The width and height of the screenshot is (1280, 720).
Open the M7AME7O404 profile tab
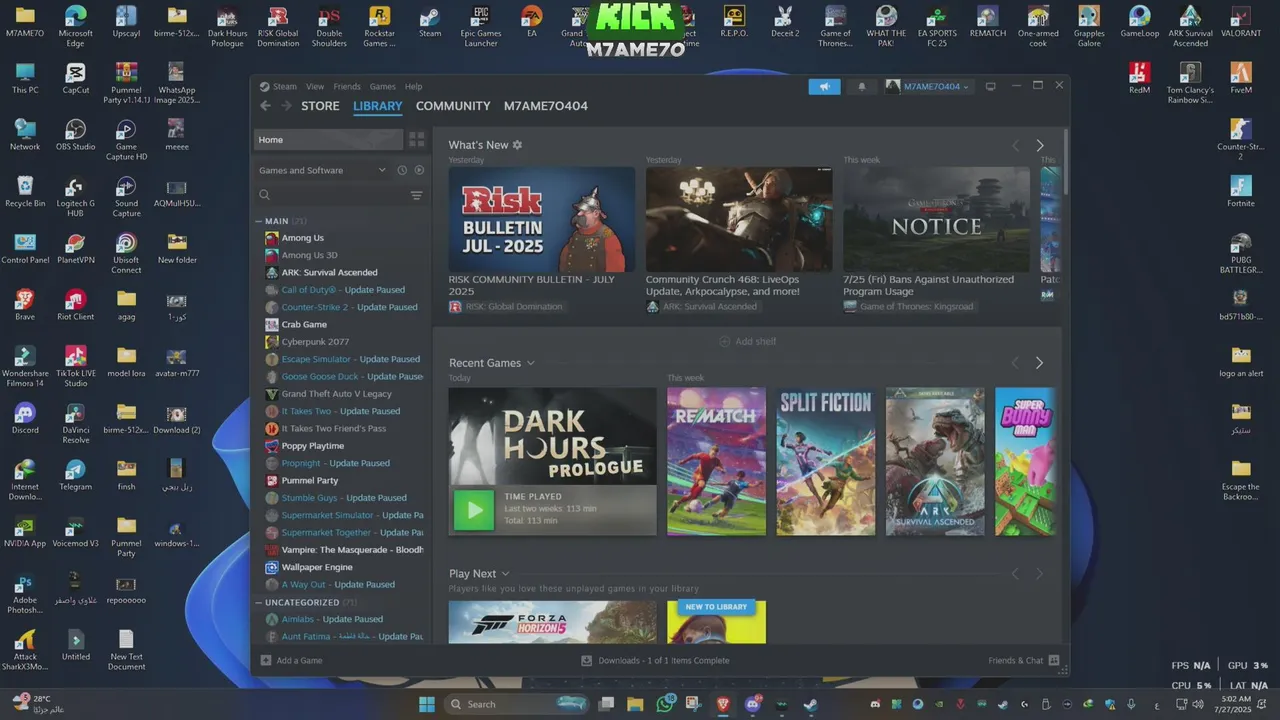tap(546, 106)
